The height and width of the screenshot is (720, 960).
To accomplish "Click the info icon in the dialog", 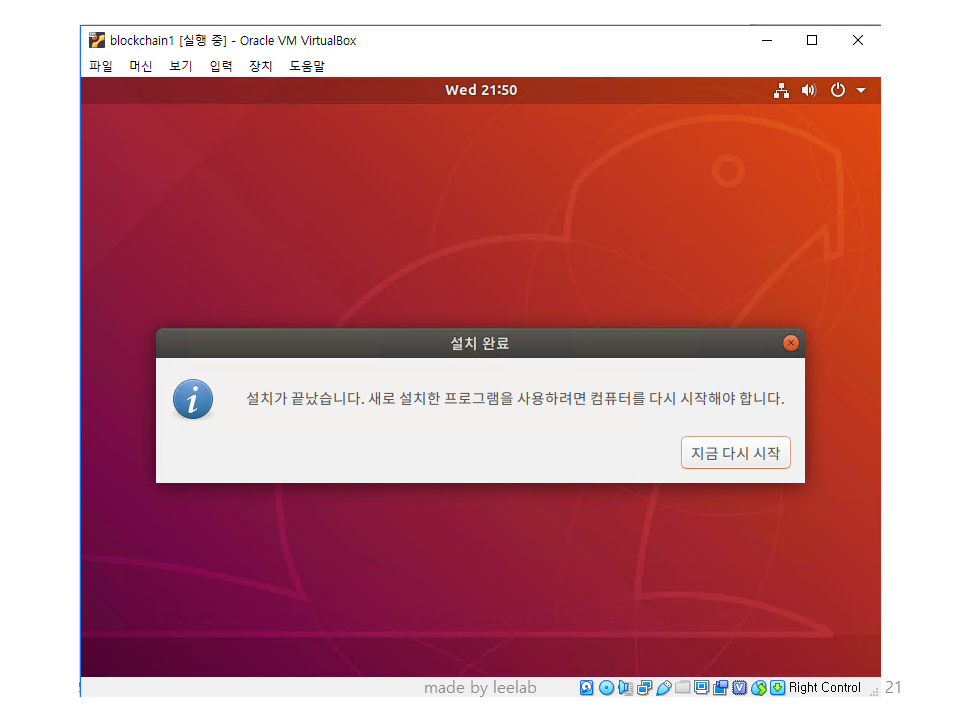I will [x=193, y=399].
